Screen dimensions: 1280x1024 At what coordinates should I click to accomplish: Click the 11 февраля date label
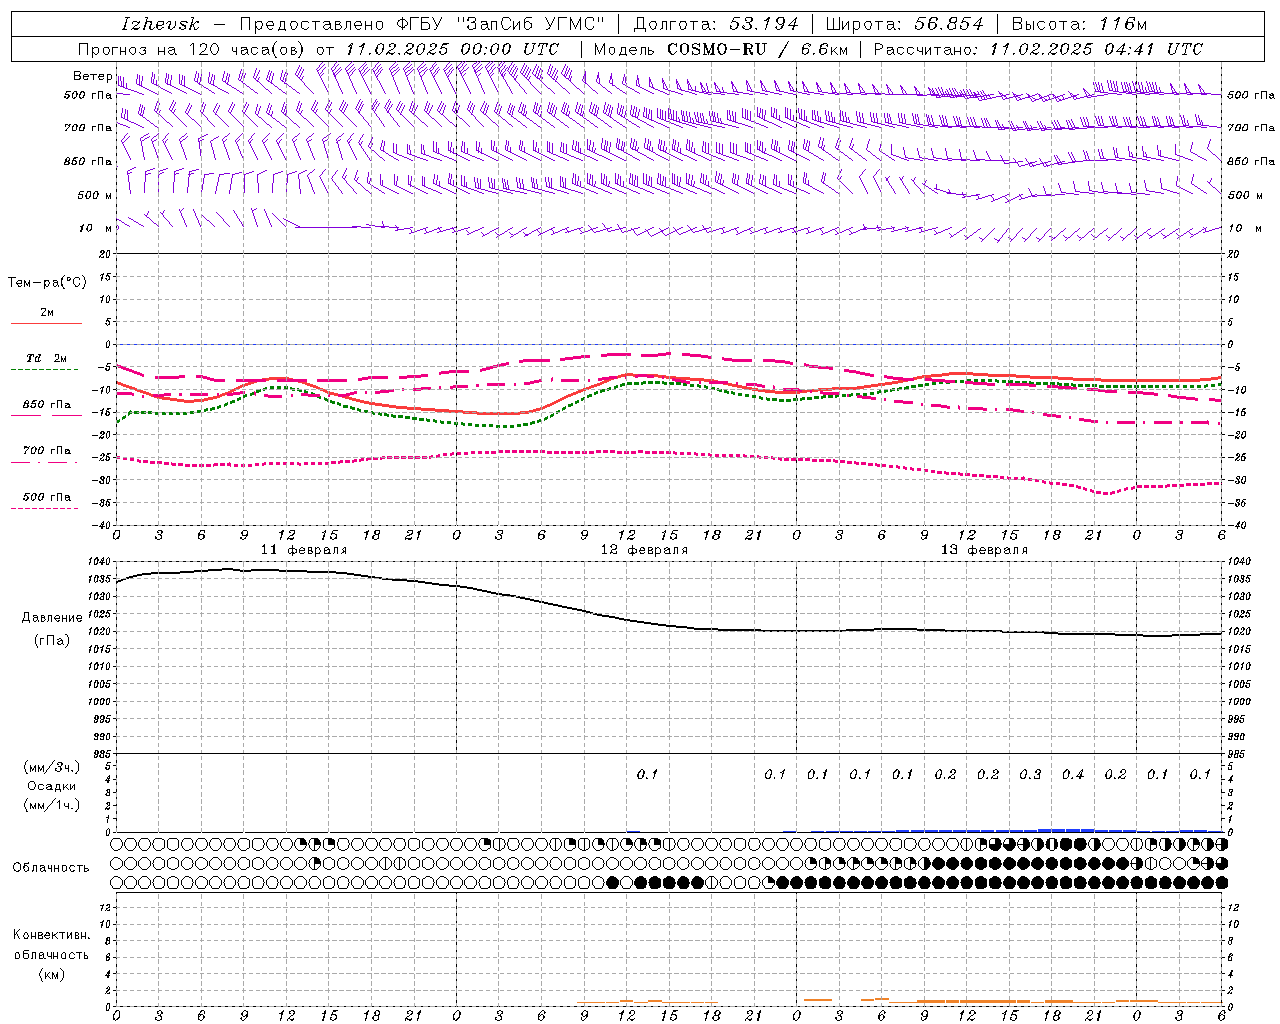(x=304, y=550)
